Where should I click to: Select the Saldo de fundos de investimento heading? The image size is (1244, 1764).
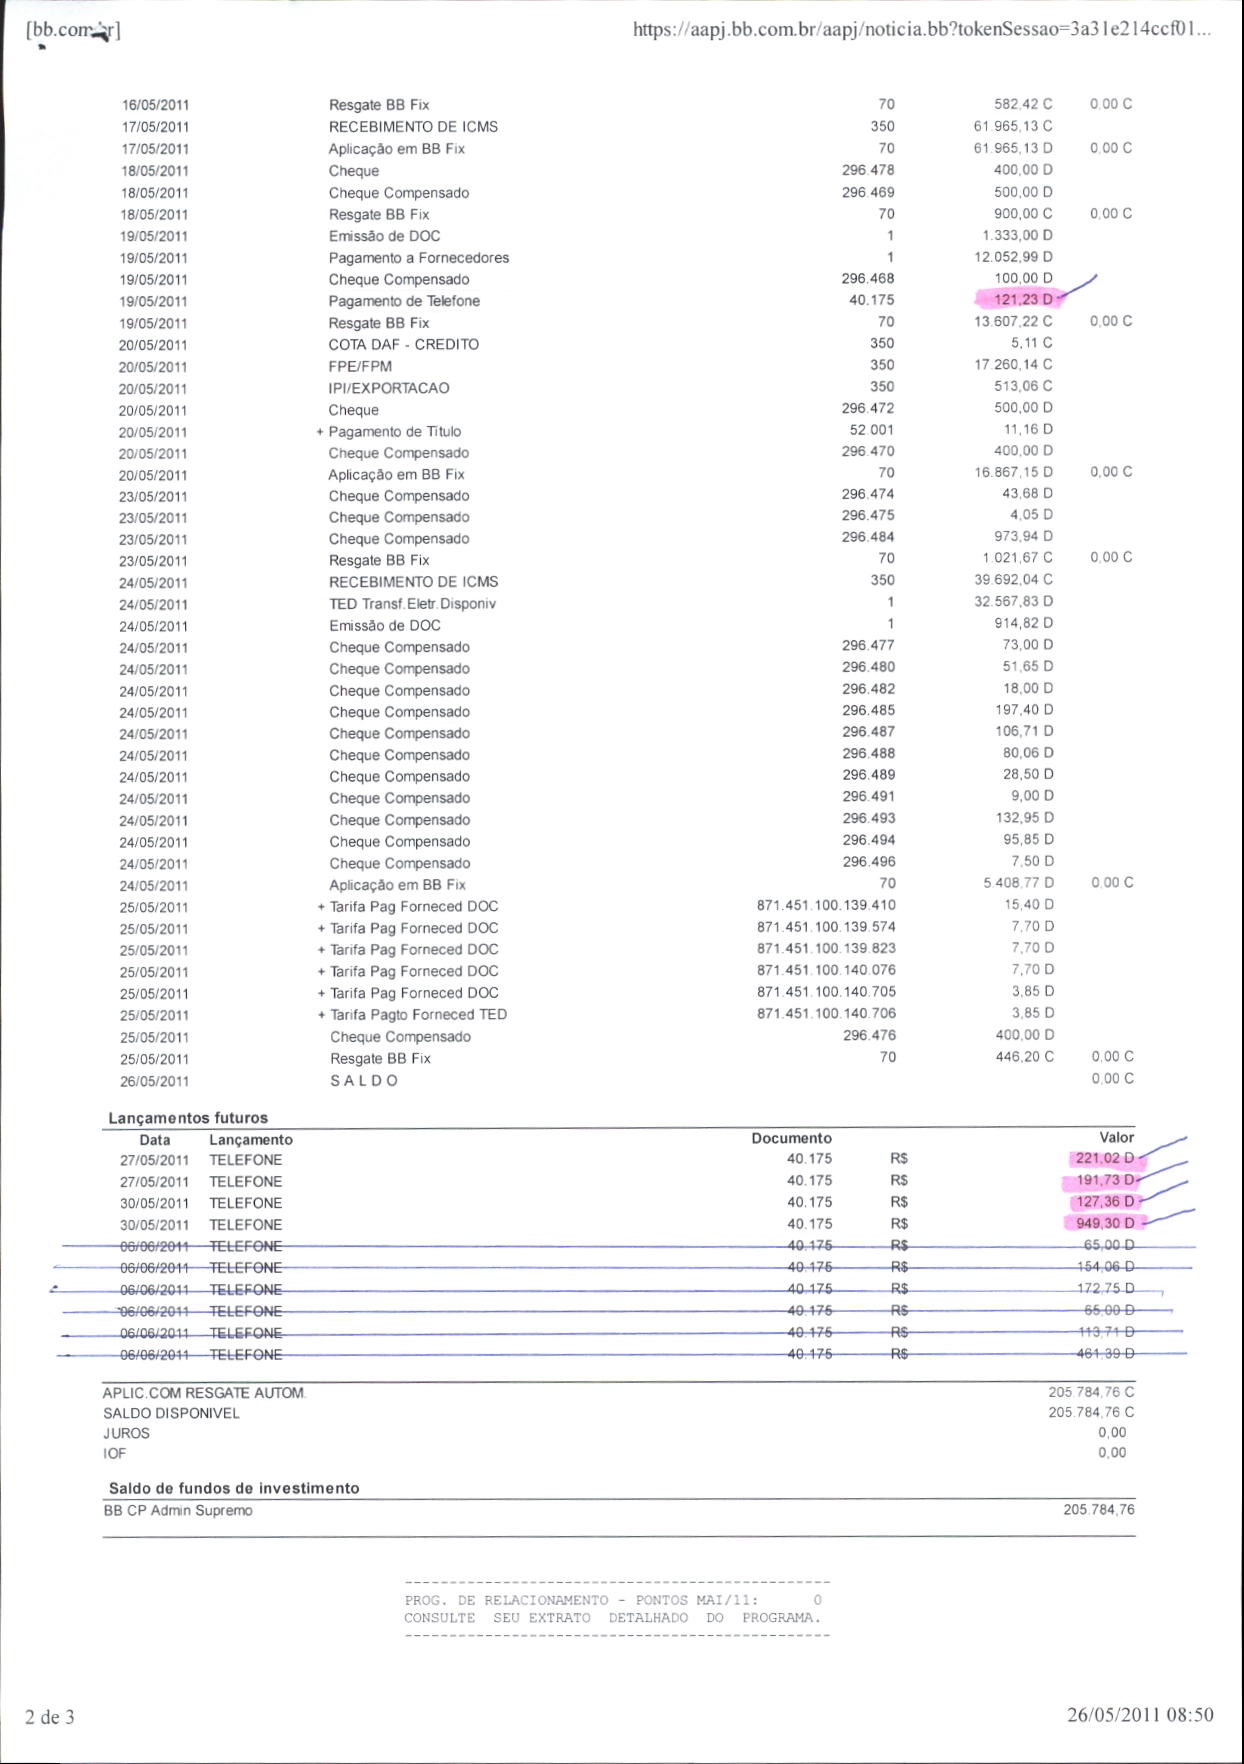click(233, 1488)
